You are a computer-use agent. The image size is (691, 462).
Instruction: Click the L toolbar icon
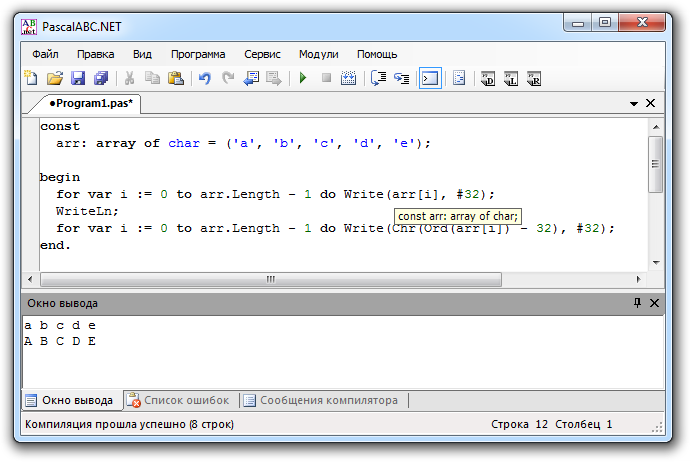point(511,78)
